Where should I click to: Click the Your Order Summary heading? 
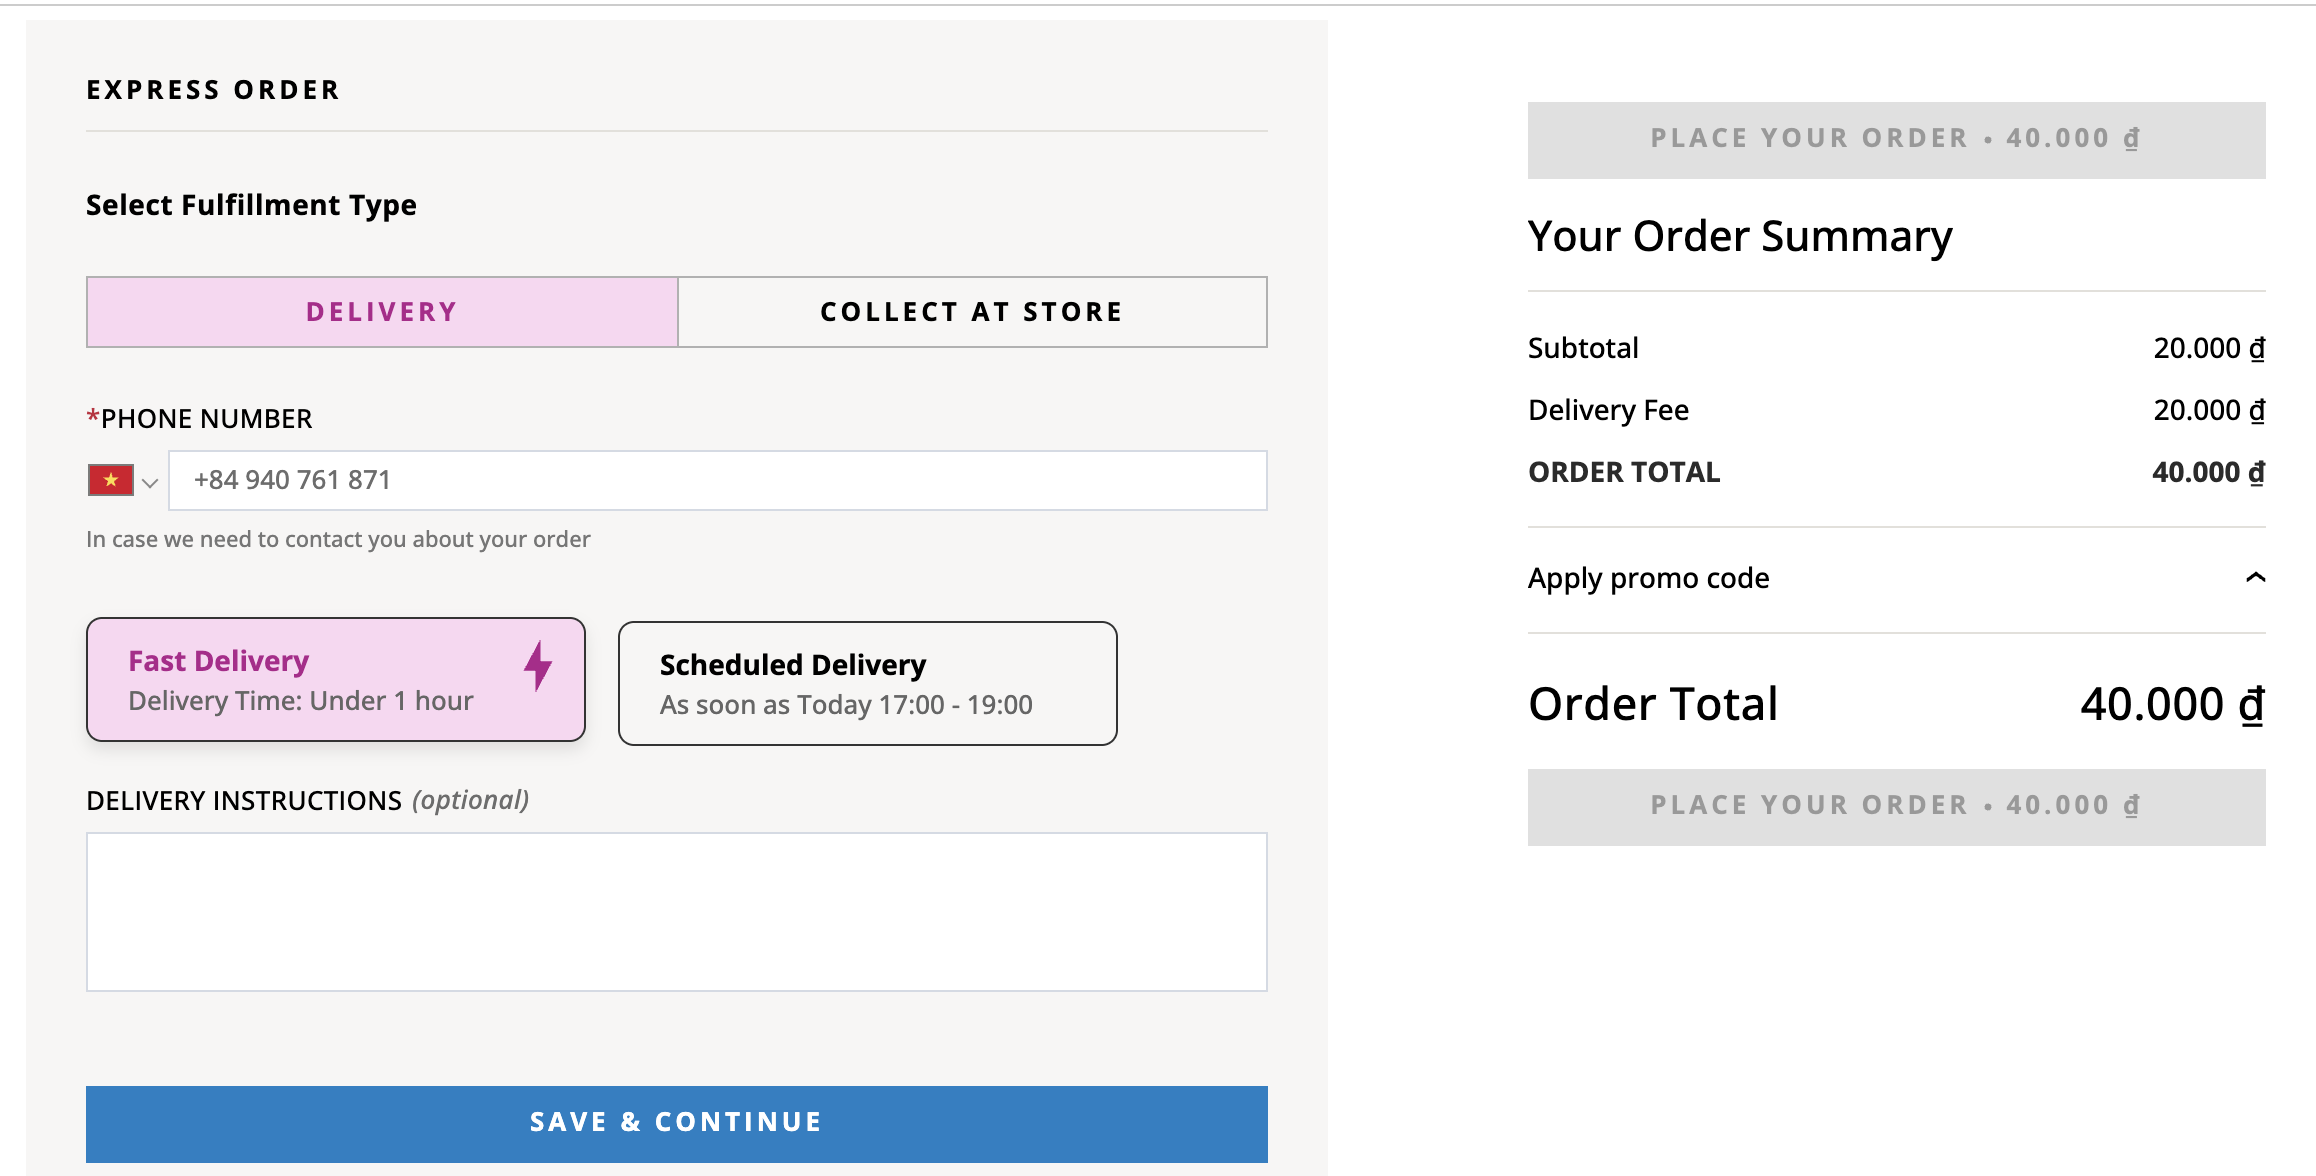point(1740,238)
